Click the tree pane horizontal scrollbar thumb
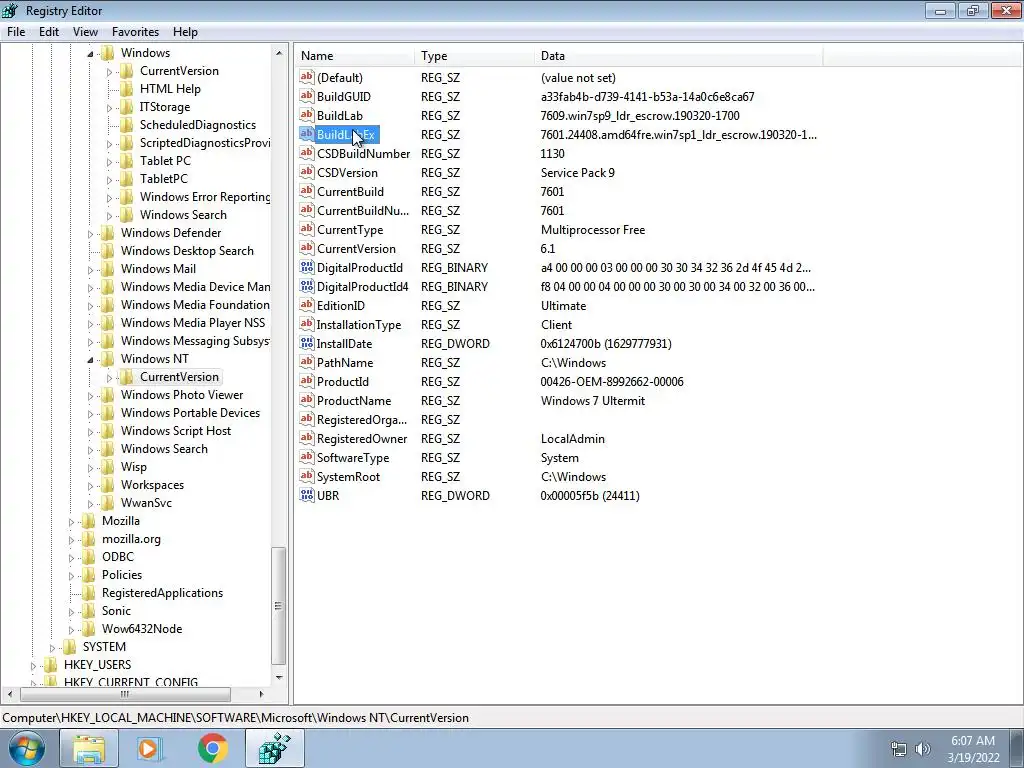Screen dimensions: 1024x768 tap(125, 694)
